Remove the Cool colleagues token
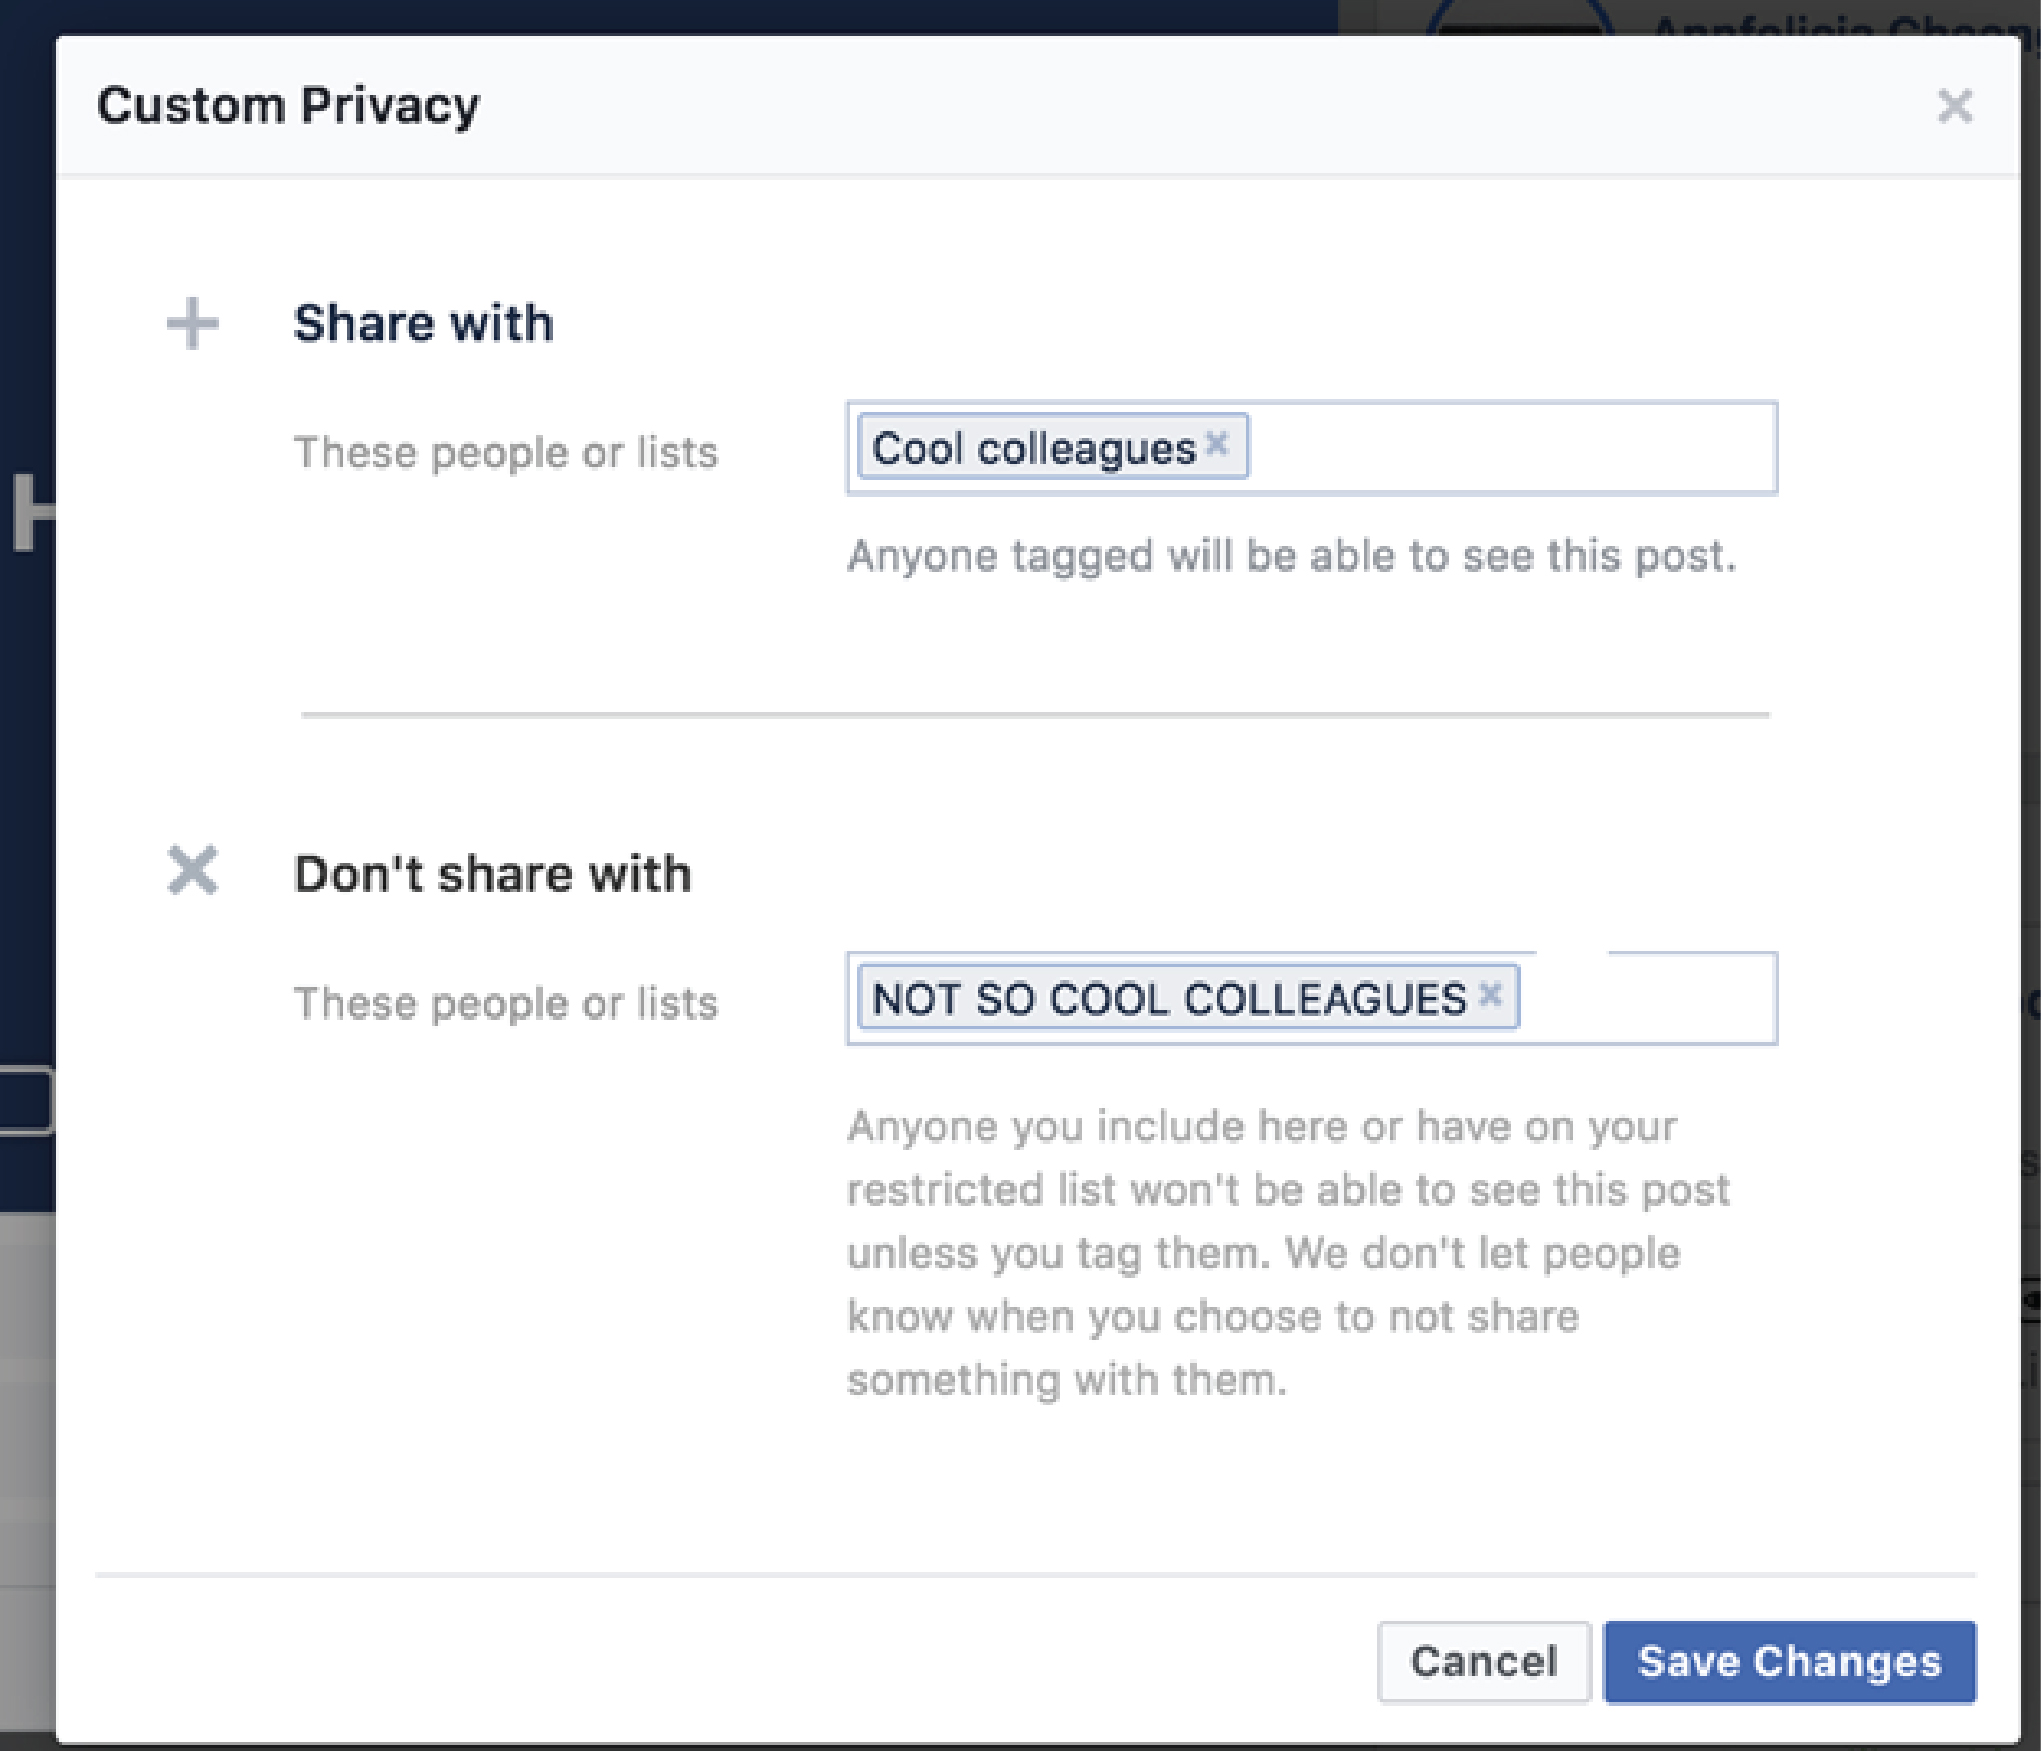 [x=1216, y=443]
